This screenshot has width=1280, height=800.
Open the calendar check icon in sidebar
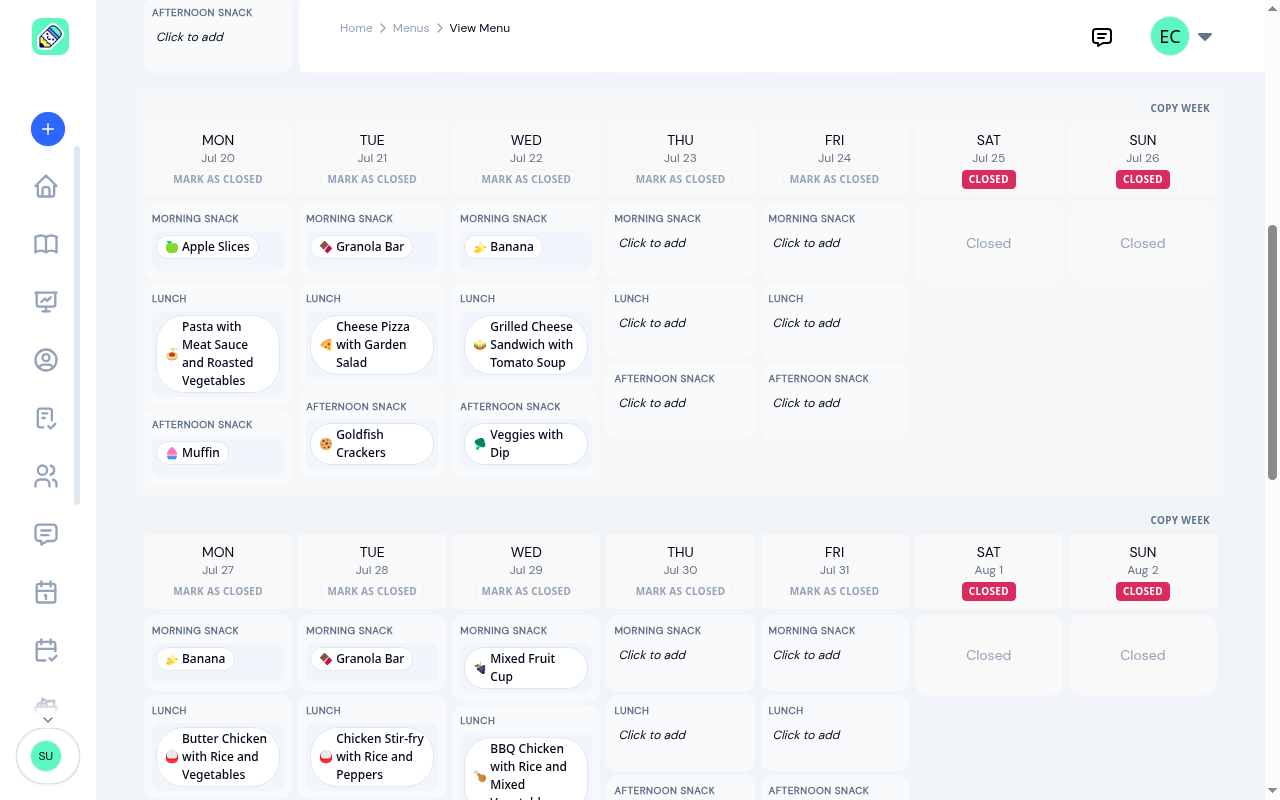[46, 650]
